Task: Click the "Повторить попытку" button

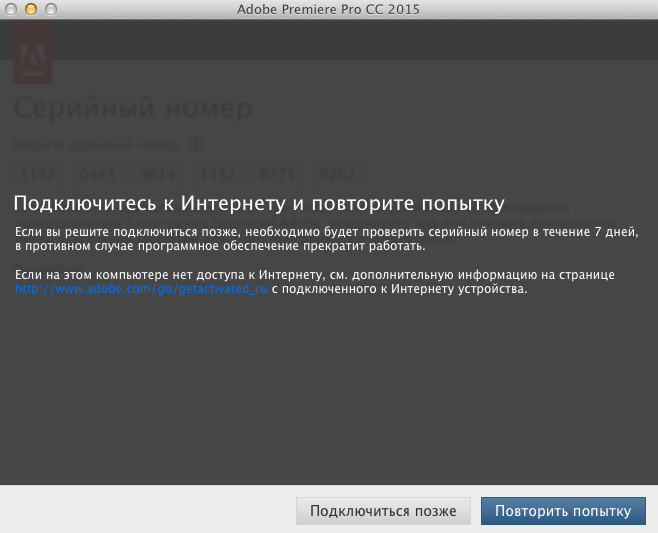Action: (x=563, y=511)
